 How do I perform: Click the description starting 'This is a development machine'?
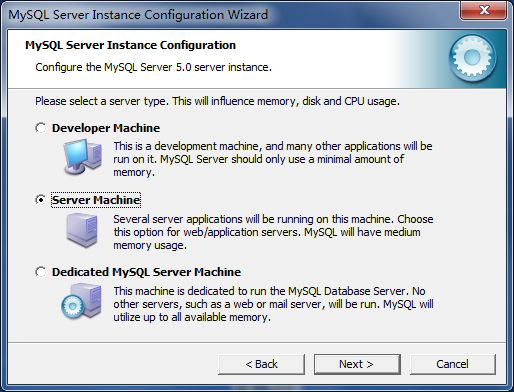tap(273, 159)
